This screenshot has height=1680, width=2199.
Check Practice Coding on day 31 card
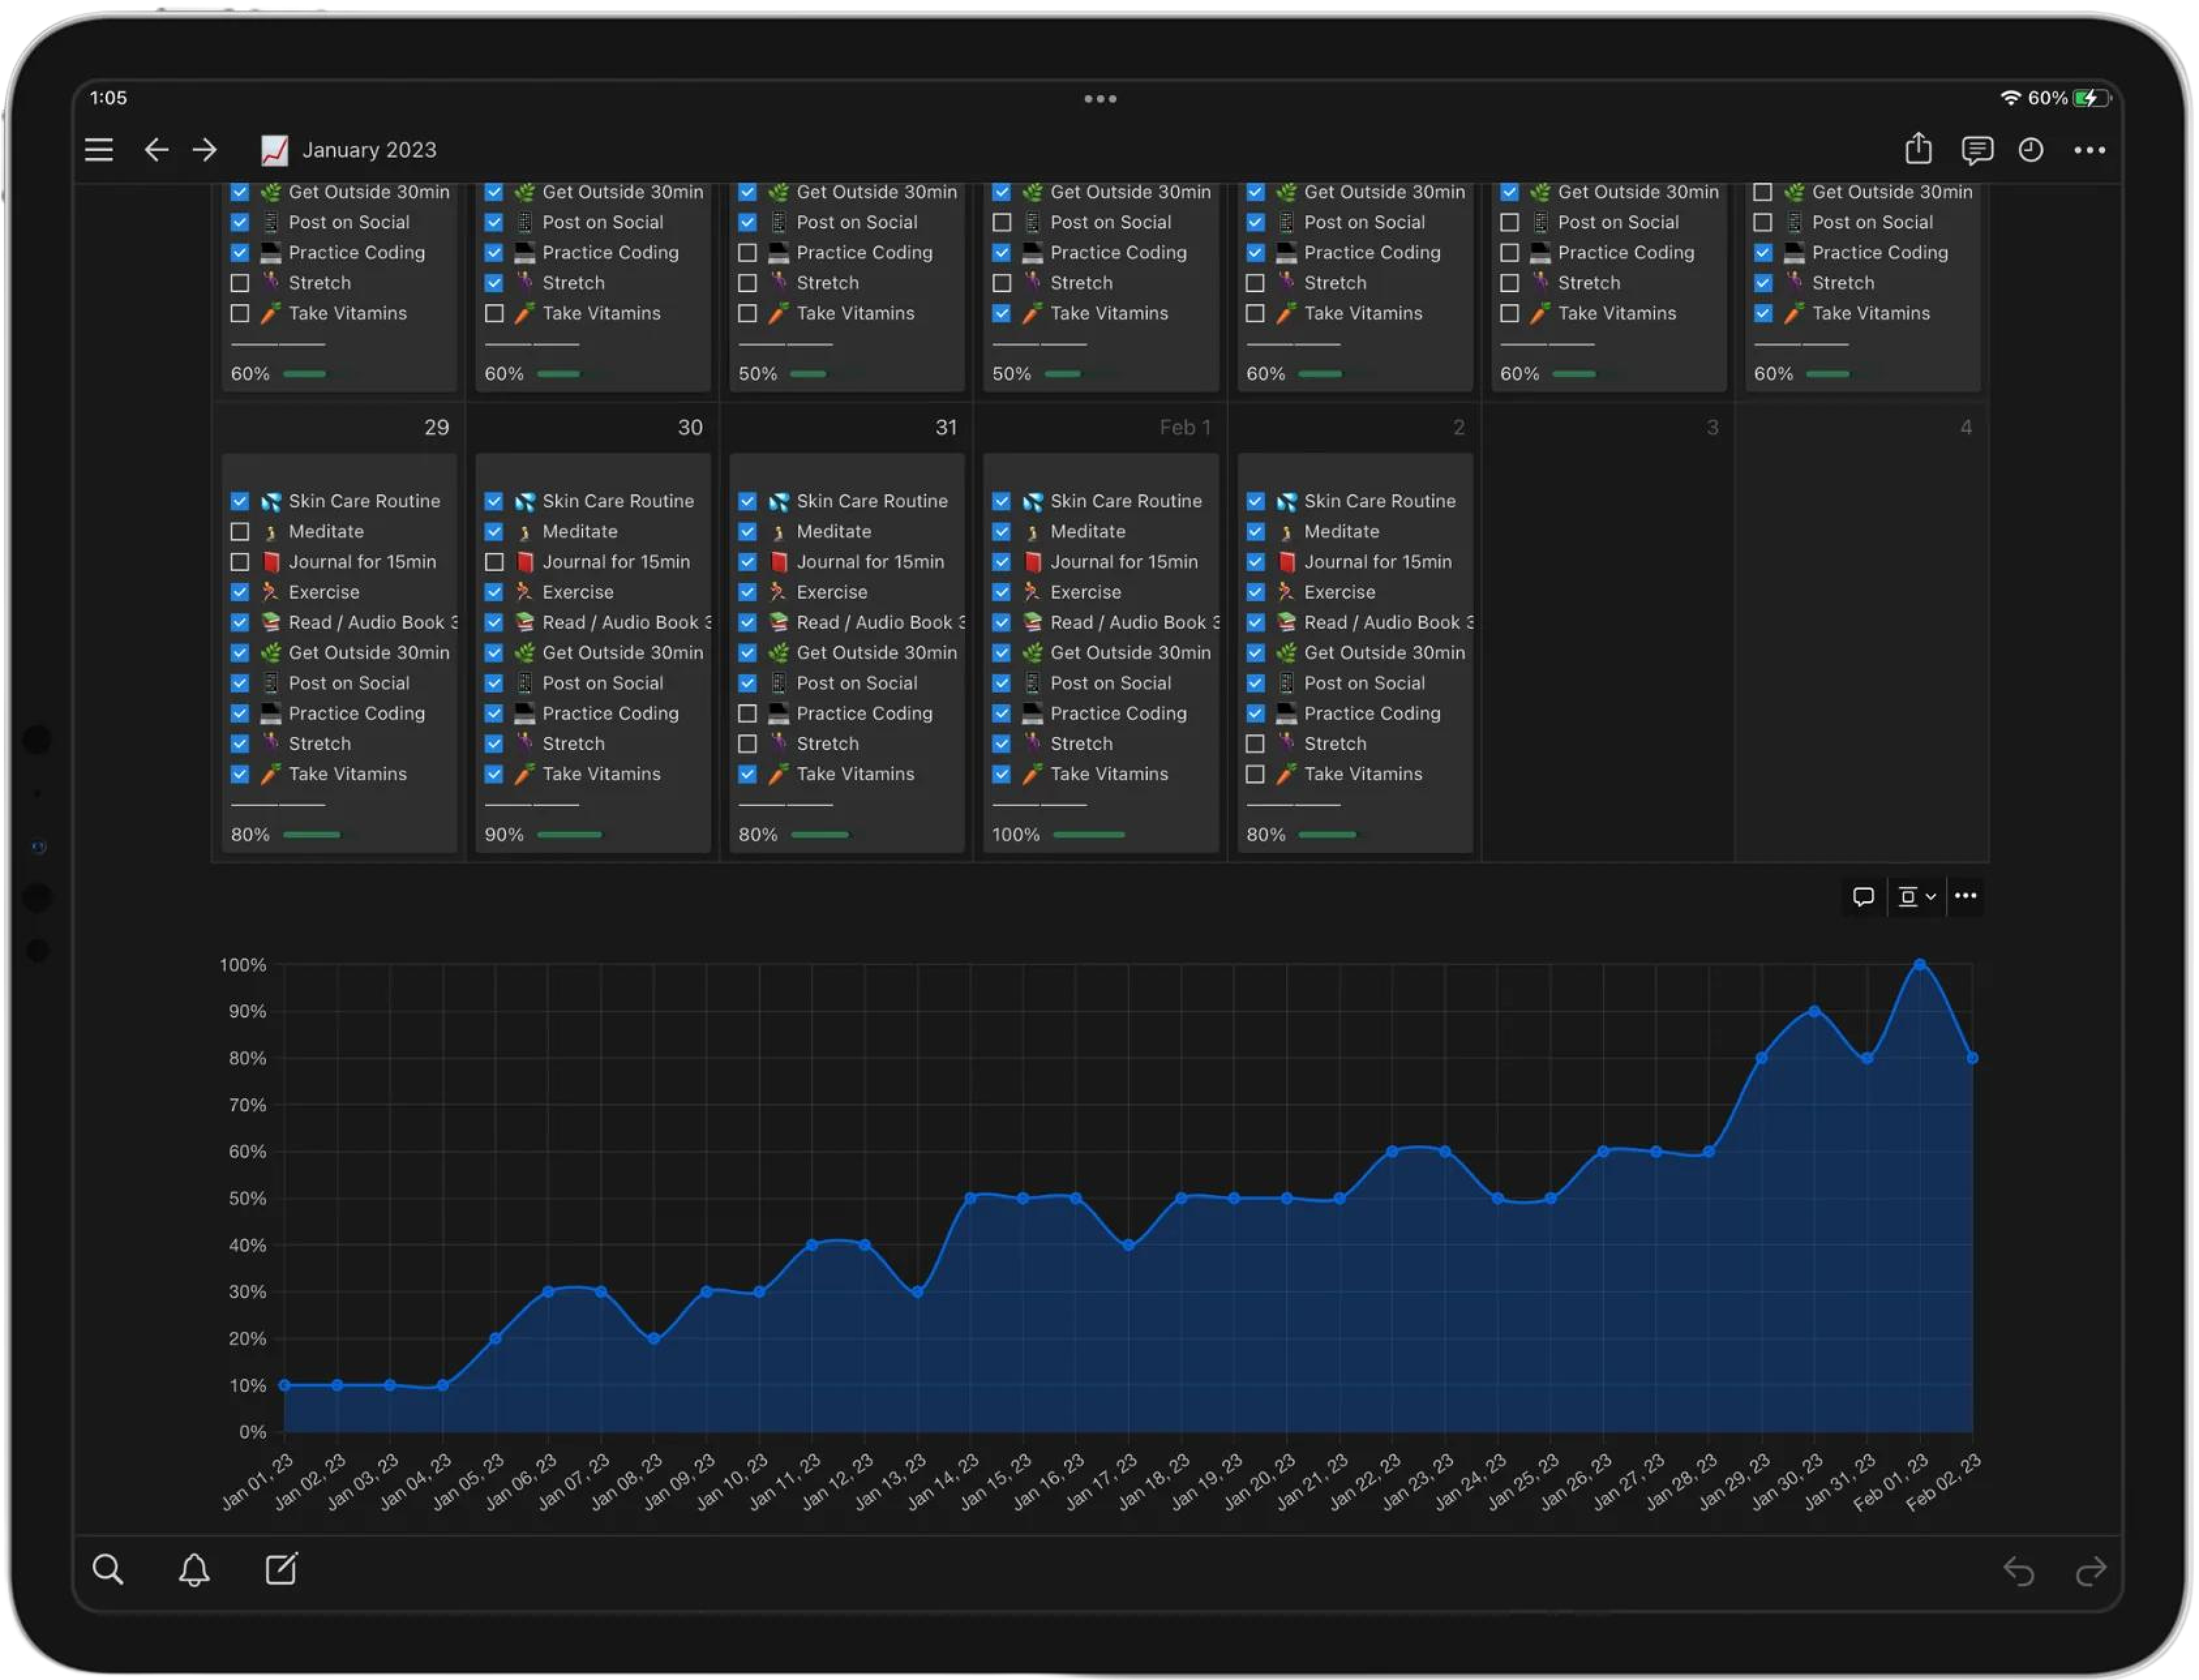pos(747,713)
